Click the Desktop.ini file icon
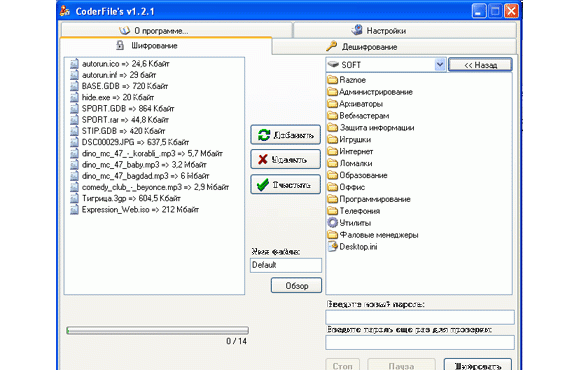580x370 pixels. click(x=333, y=246)
